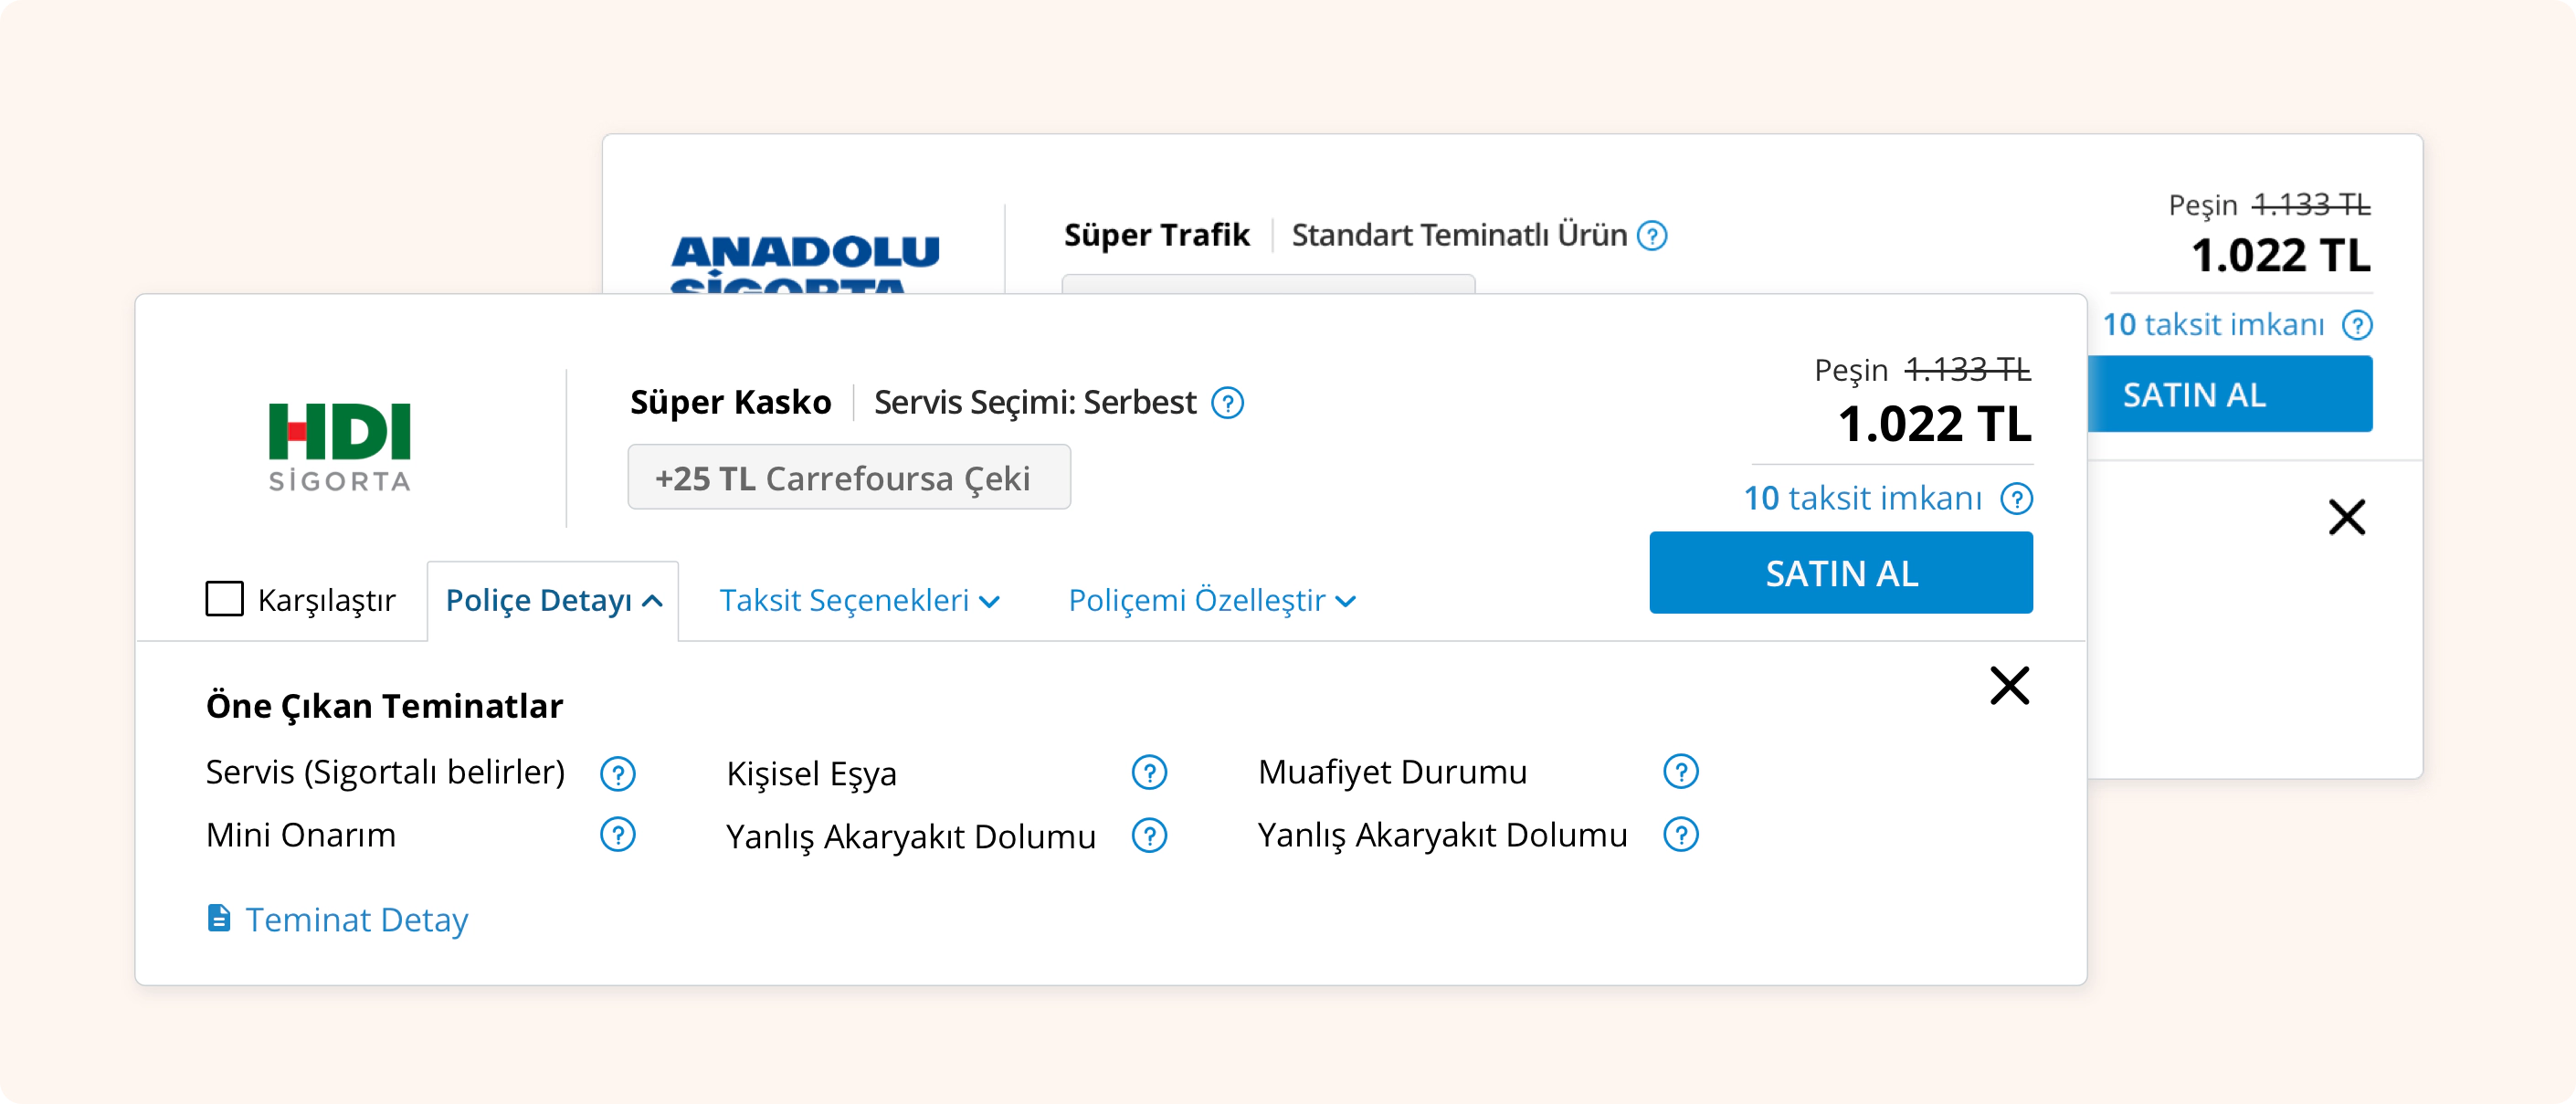Screen dimensions: 2576x1104
Task: Buy the HDI Süper Kasko with SATIN AL
Action: (1841, 573)
